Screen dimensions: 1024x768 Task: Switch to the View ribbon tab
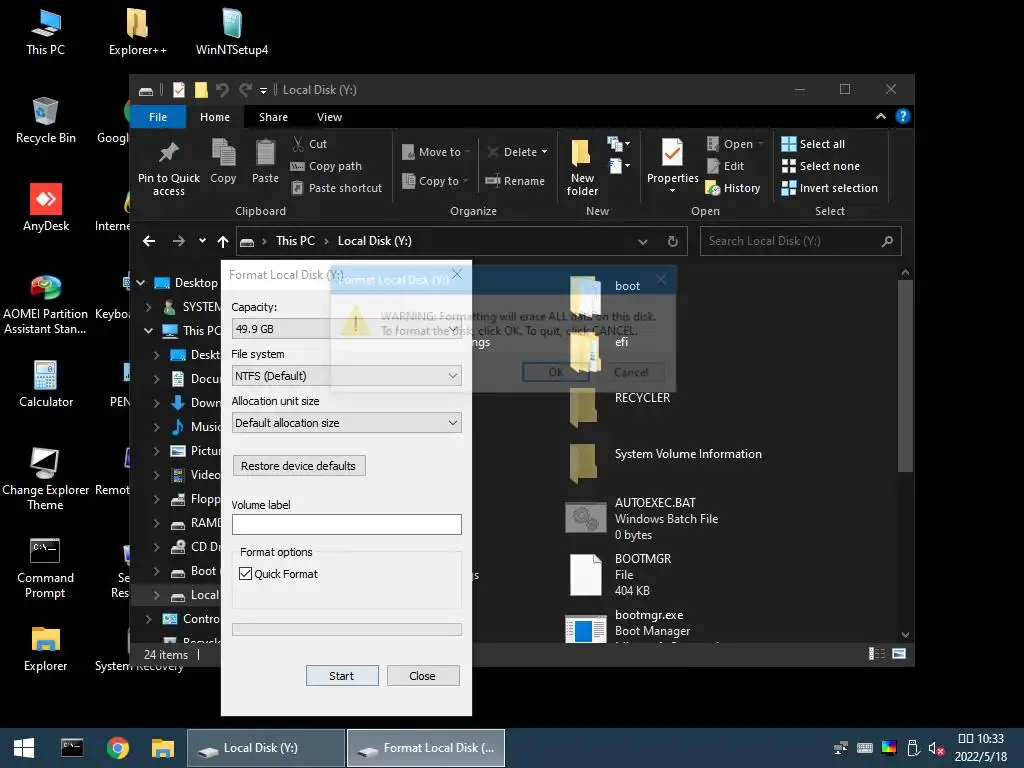[329, 117]
